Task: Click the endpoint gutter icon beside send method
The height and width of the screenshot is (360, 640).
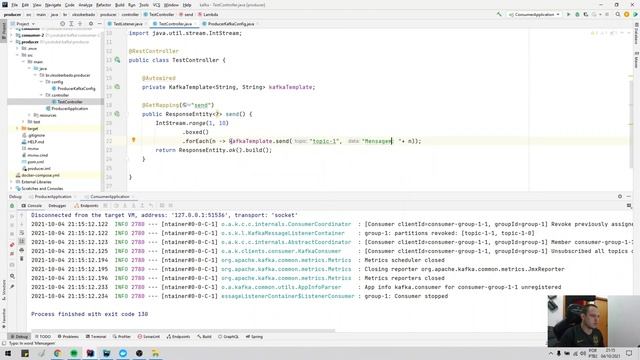Action: point(117,114)
